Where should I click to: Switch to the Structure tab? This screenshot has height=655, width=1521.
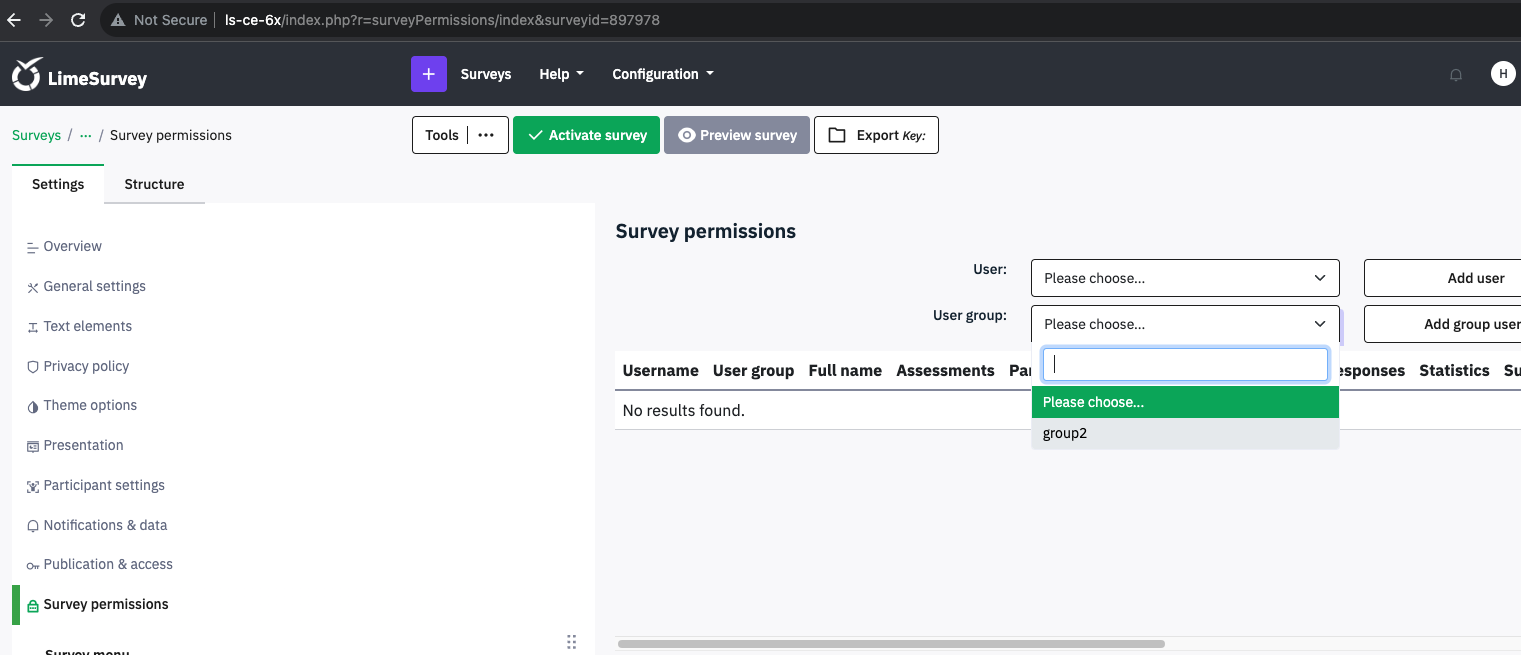tap(154, 184)
